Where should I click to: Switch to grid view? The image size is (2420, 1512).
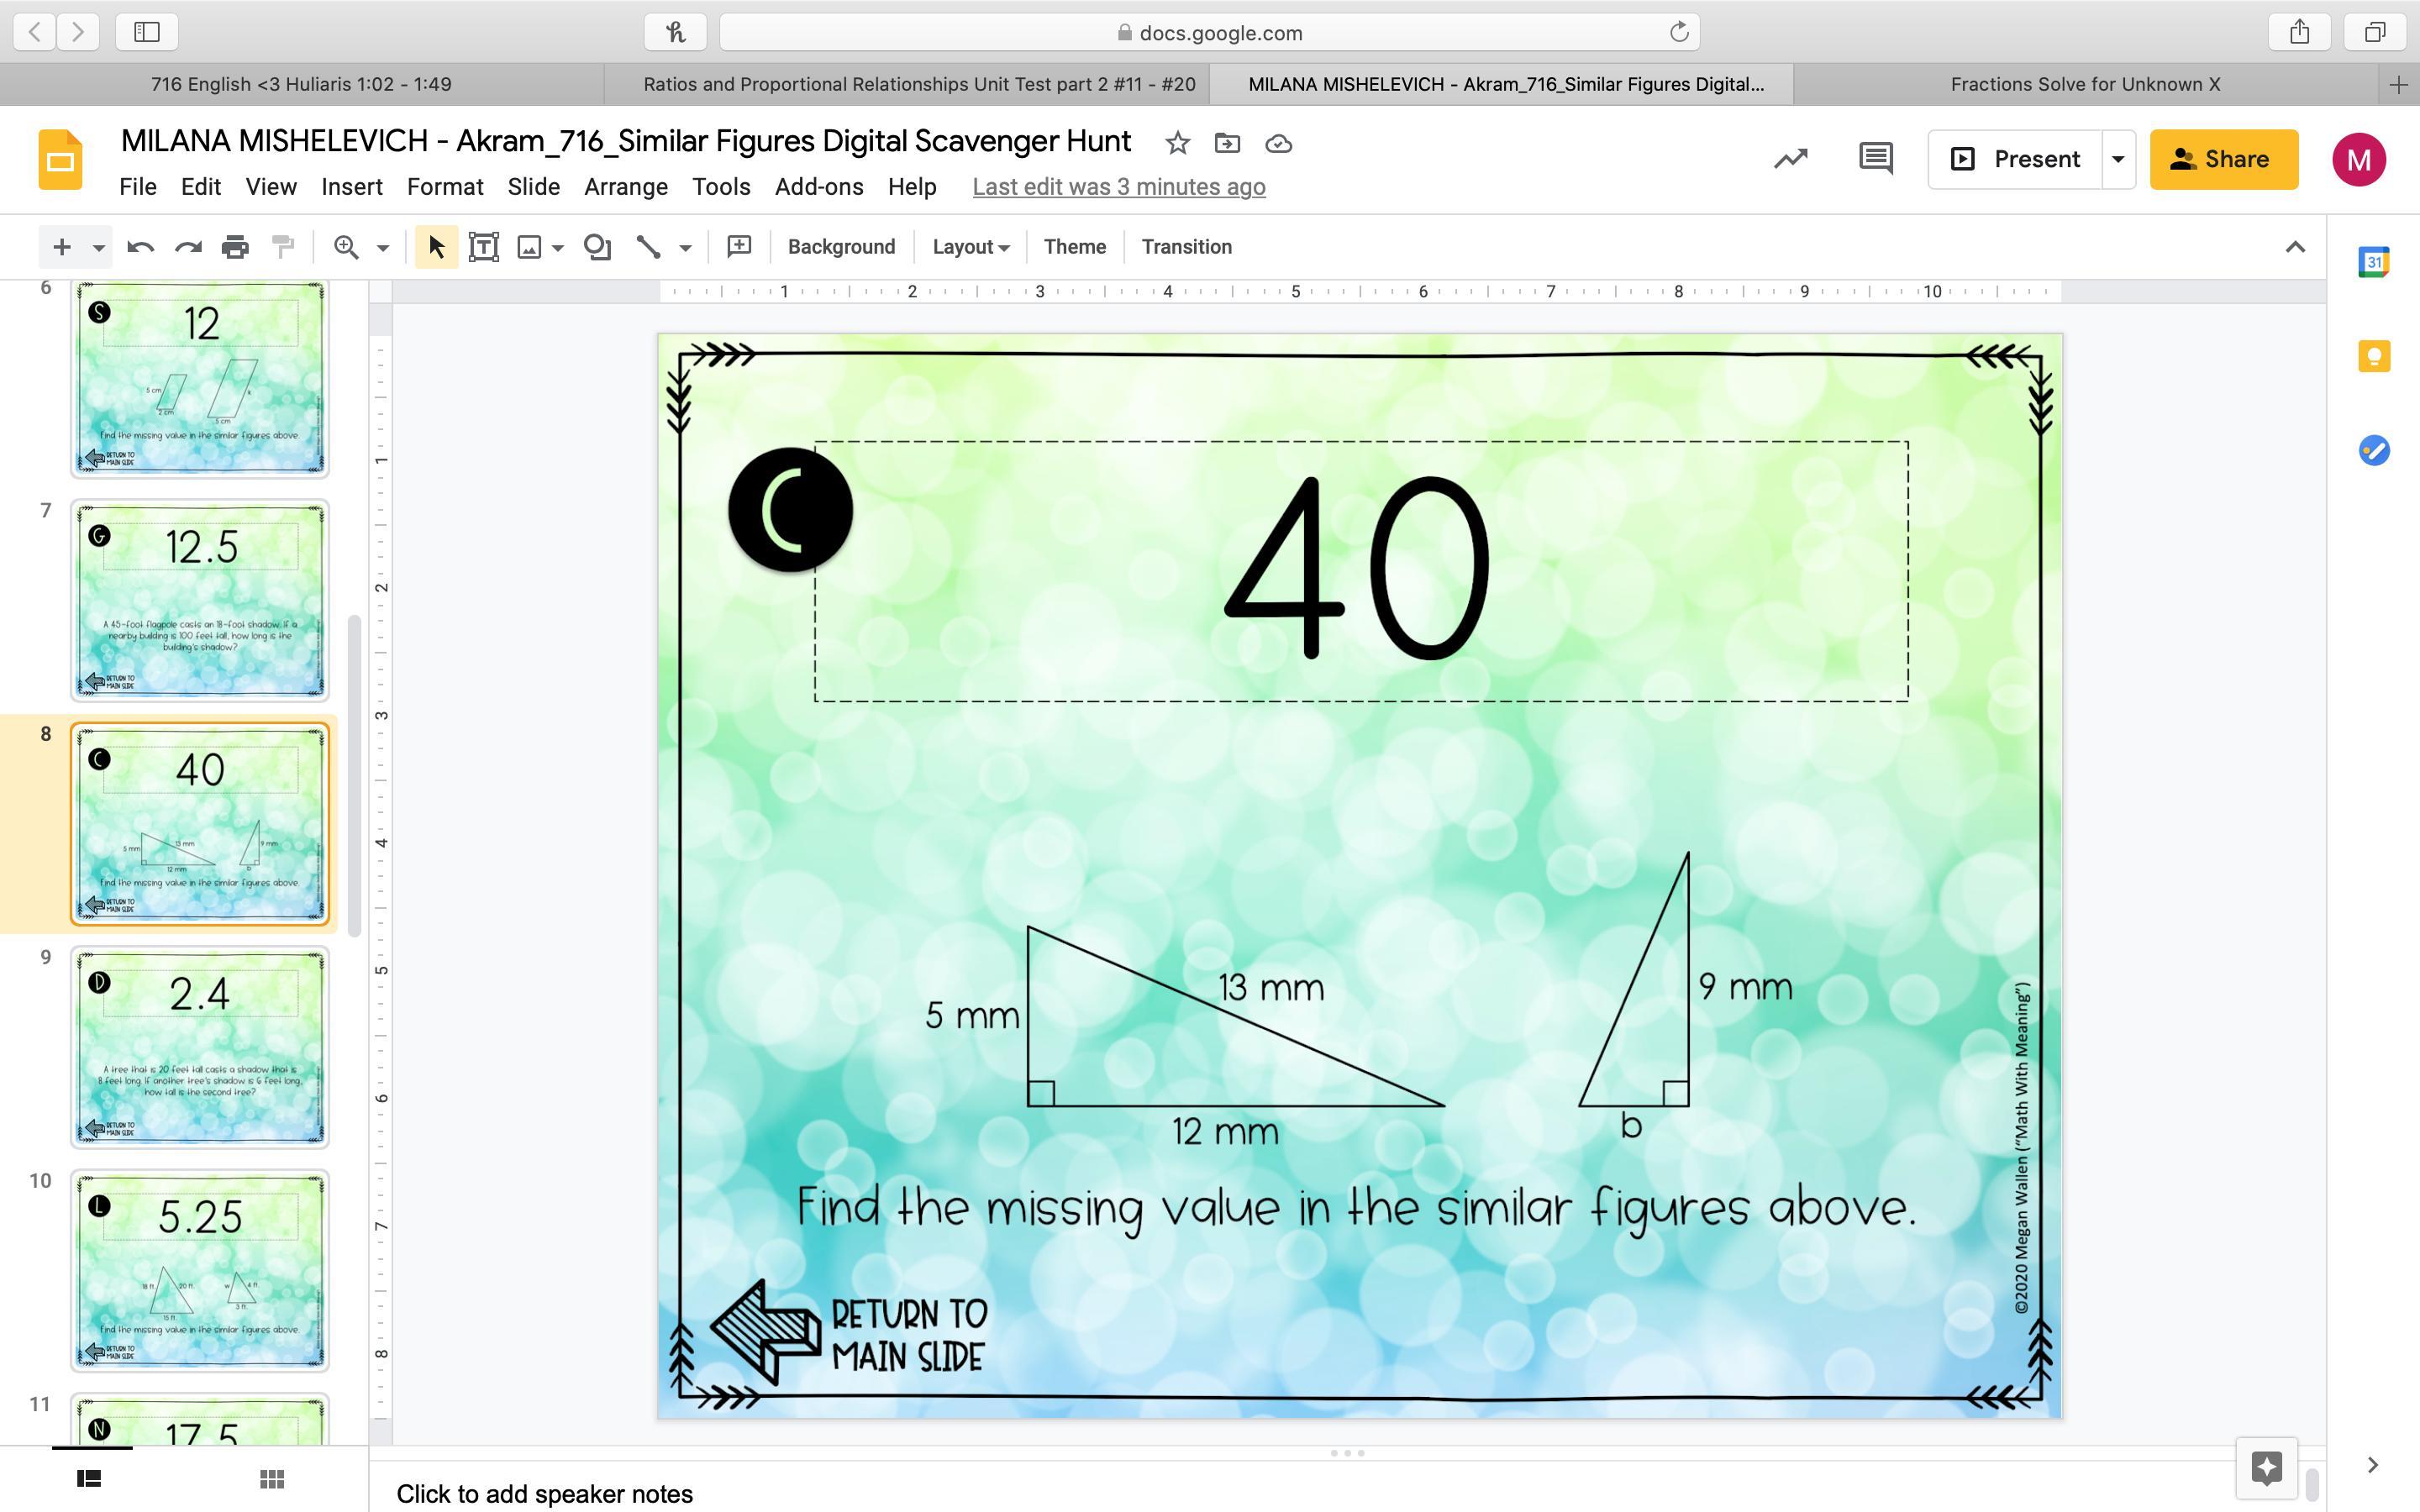(271, 1478)
